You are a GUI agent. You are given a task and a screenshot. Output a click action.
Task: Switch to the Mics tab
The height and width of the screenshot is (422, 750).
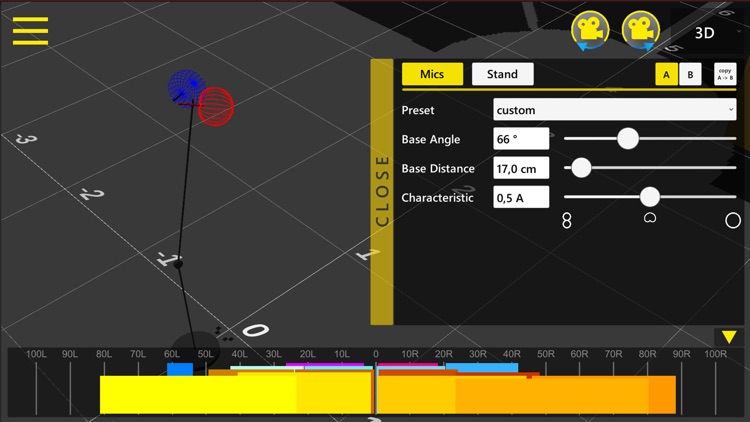(x=432, y=74)
